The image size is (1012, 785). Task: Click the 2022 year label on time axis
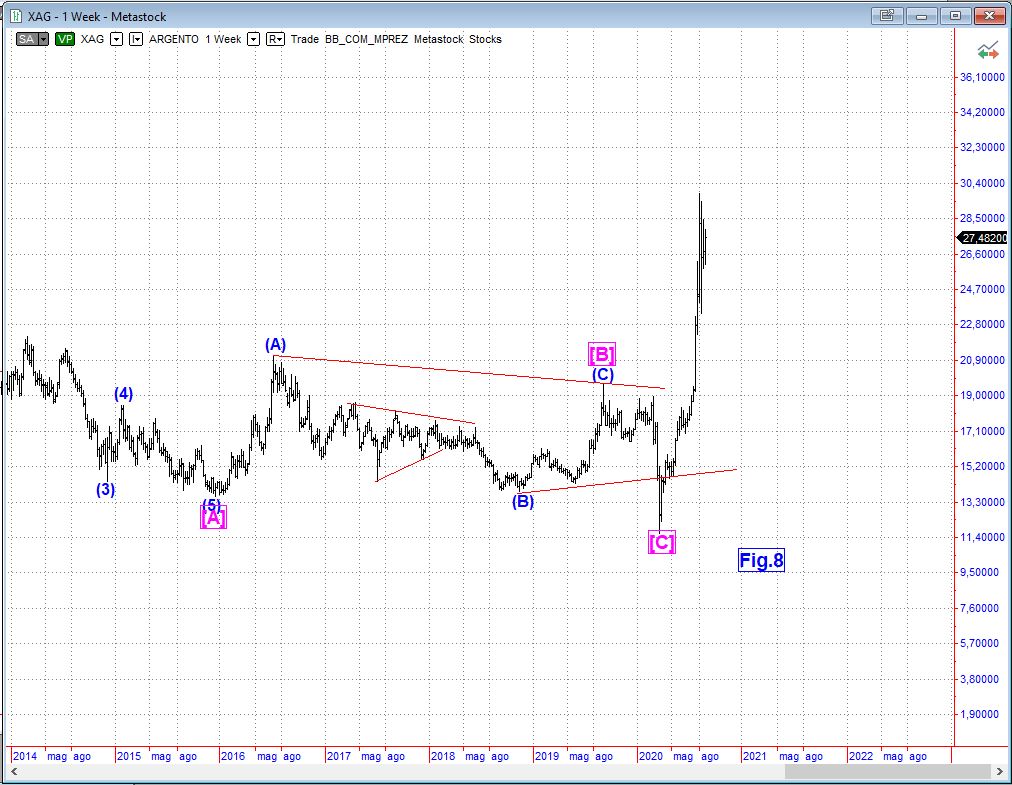tap(861, 756)
